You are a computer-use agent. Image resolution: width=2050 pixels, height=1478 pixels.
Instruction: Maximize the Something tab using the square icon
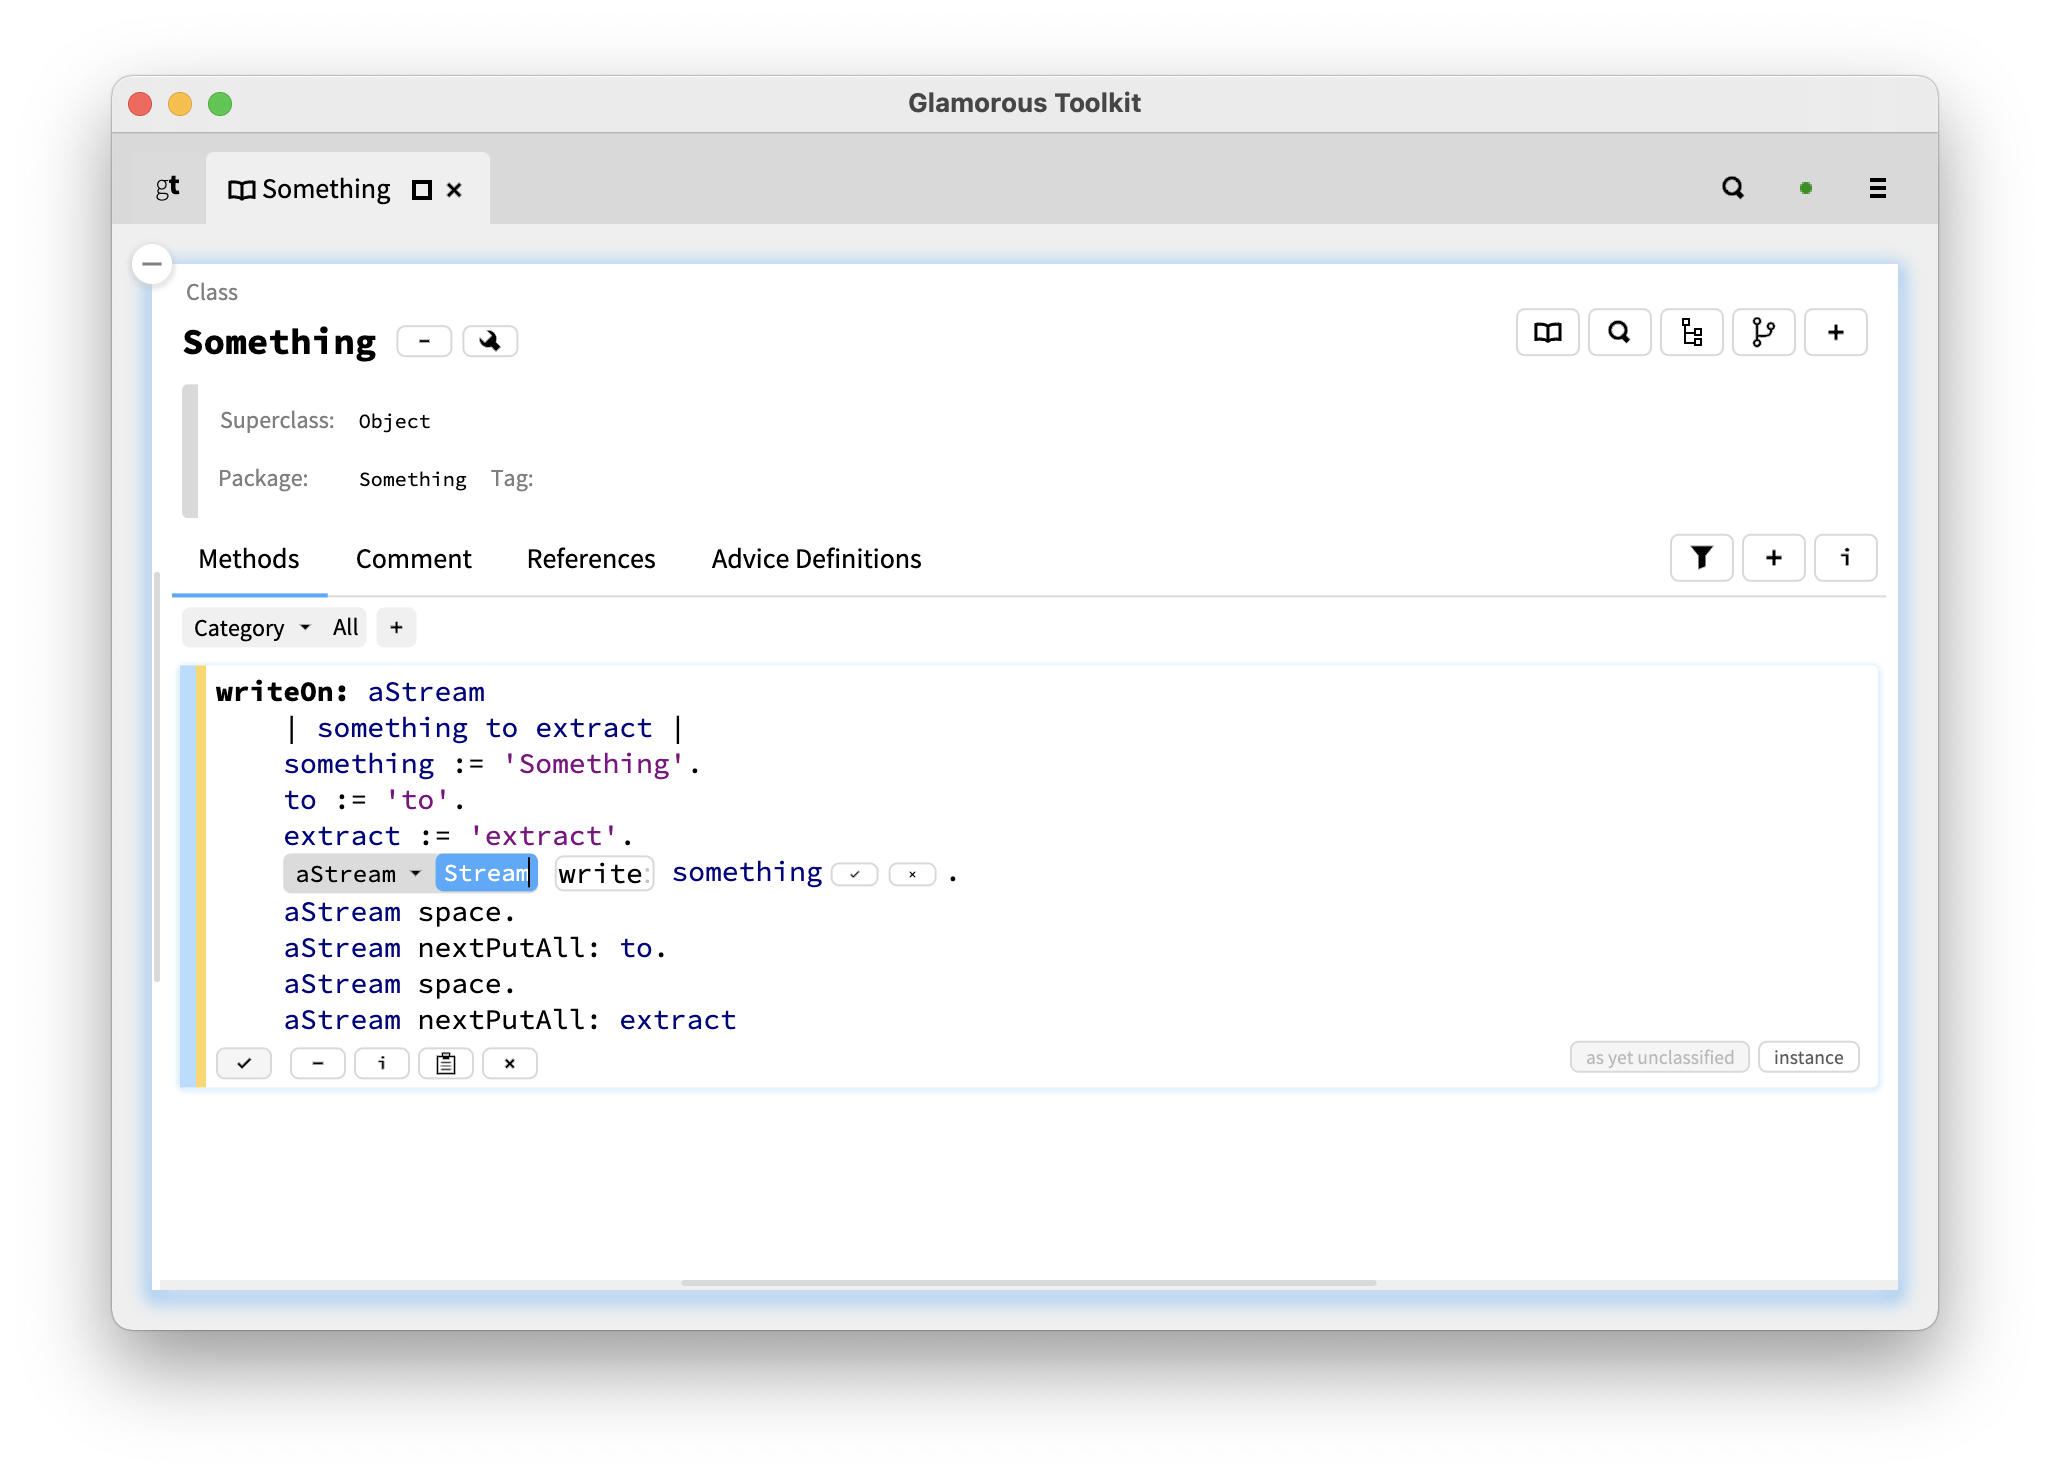pyautogui.click(x=422, y=190)
